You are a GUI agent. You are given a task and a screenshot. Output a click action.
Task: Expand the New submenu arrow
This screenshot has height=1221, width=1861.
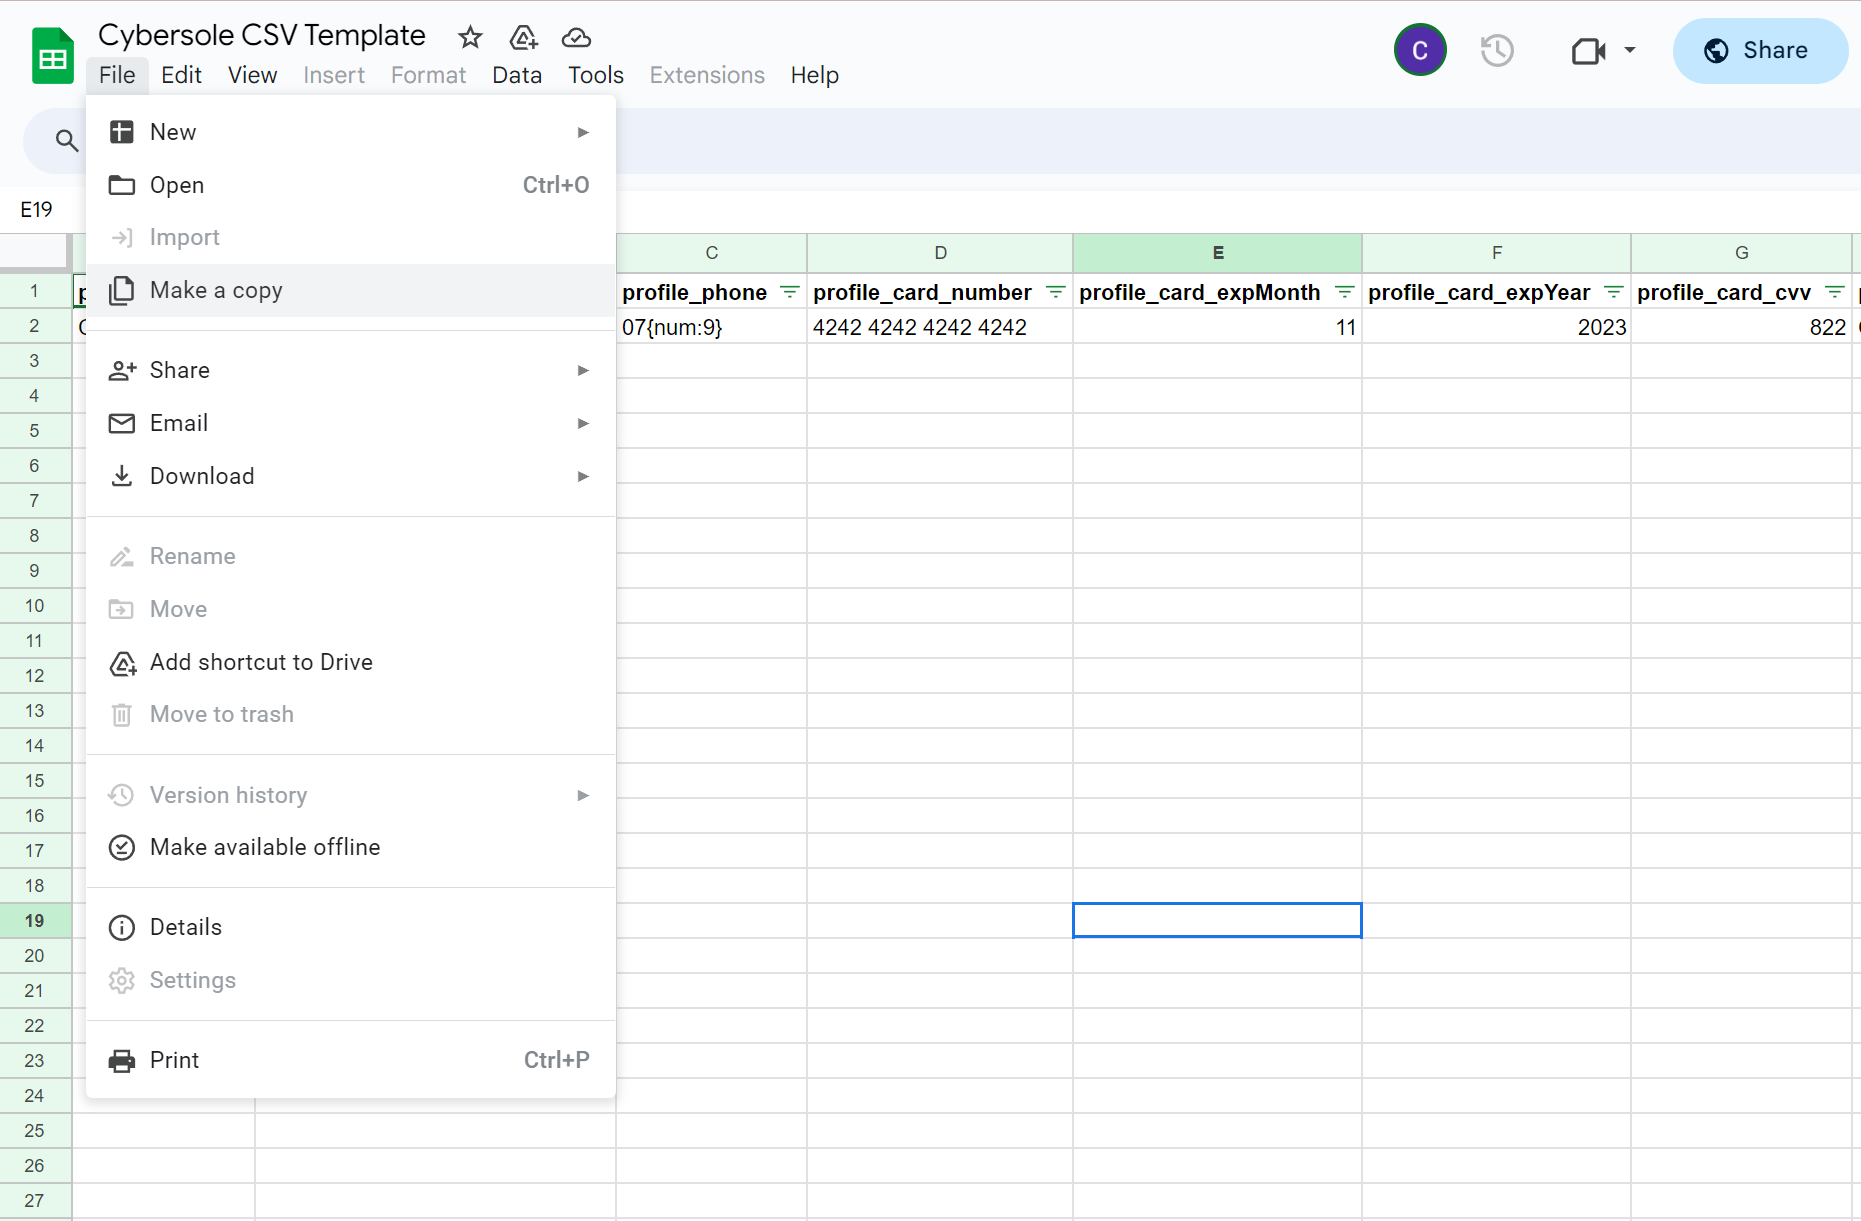(x=583, y=132)
